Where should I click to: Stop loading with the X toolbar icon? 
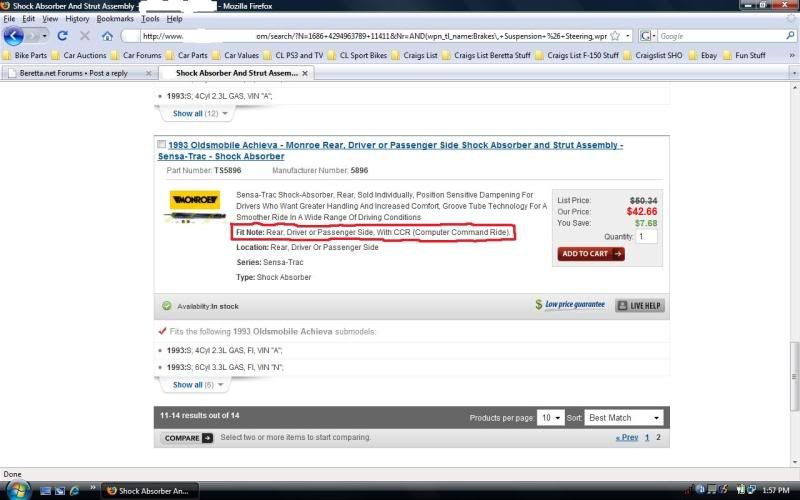pos(85,36)
